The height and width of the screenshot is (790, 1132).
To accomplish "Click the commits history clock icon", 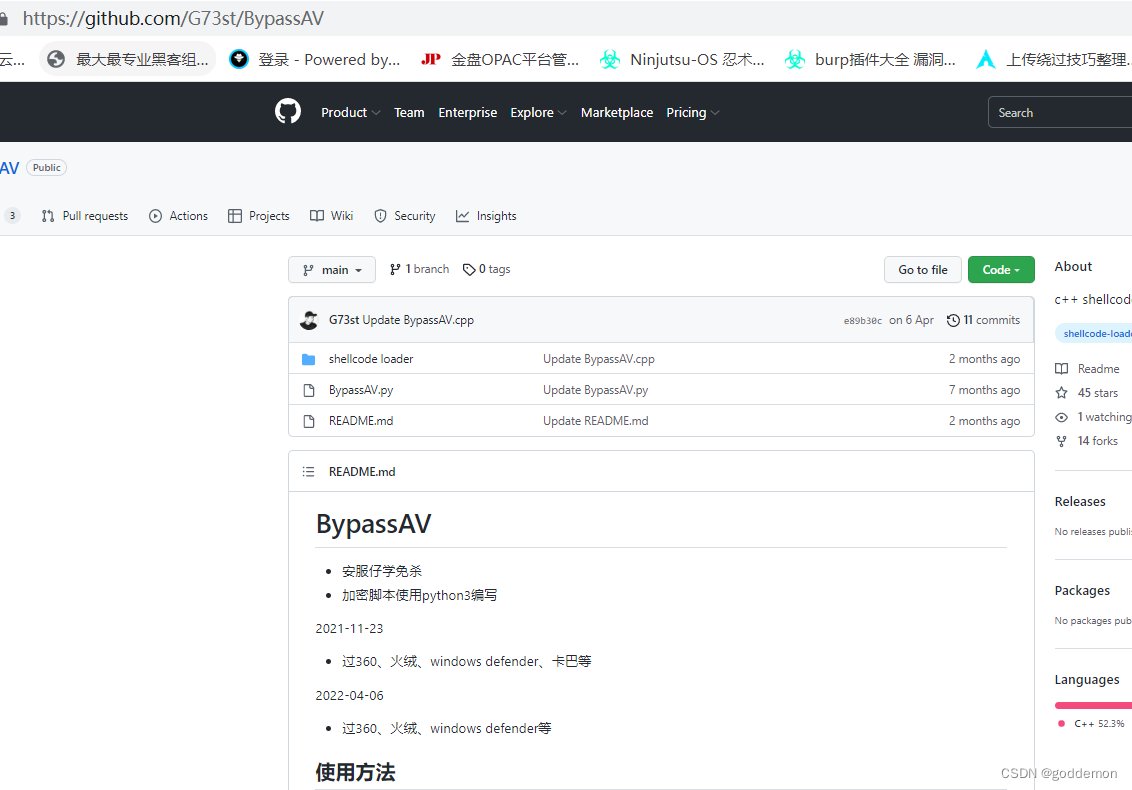I will 953,320.
